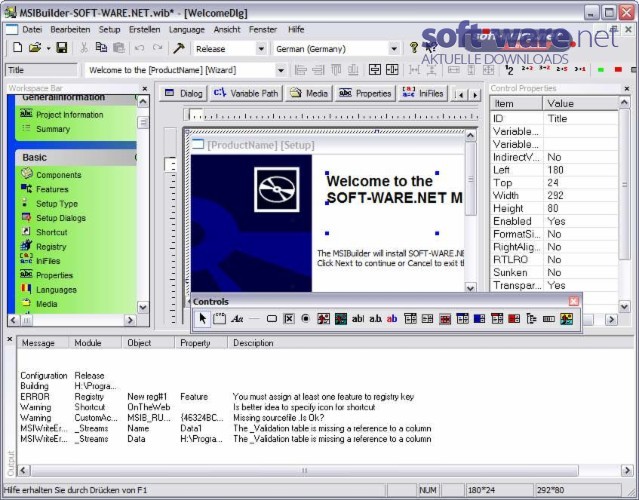Select the red-blue 'ab' text control

pyautogui.click(x=392, y=319)
